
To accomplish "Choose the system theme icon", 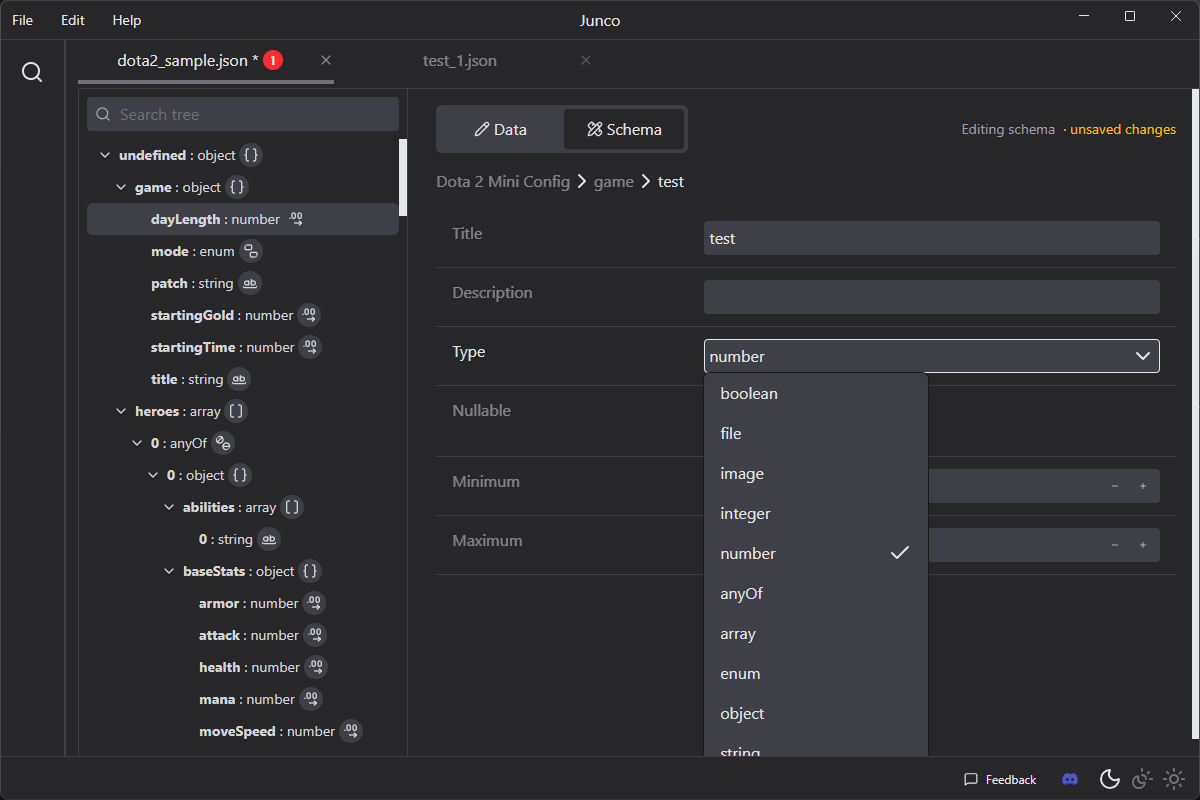I will pos(1142,779).
